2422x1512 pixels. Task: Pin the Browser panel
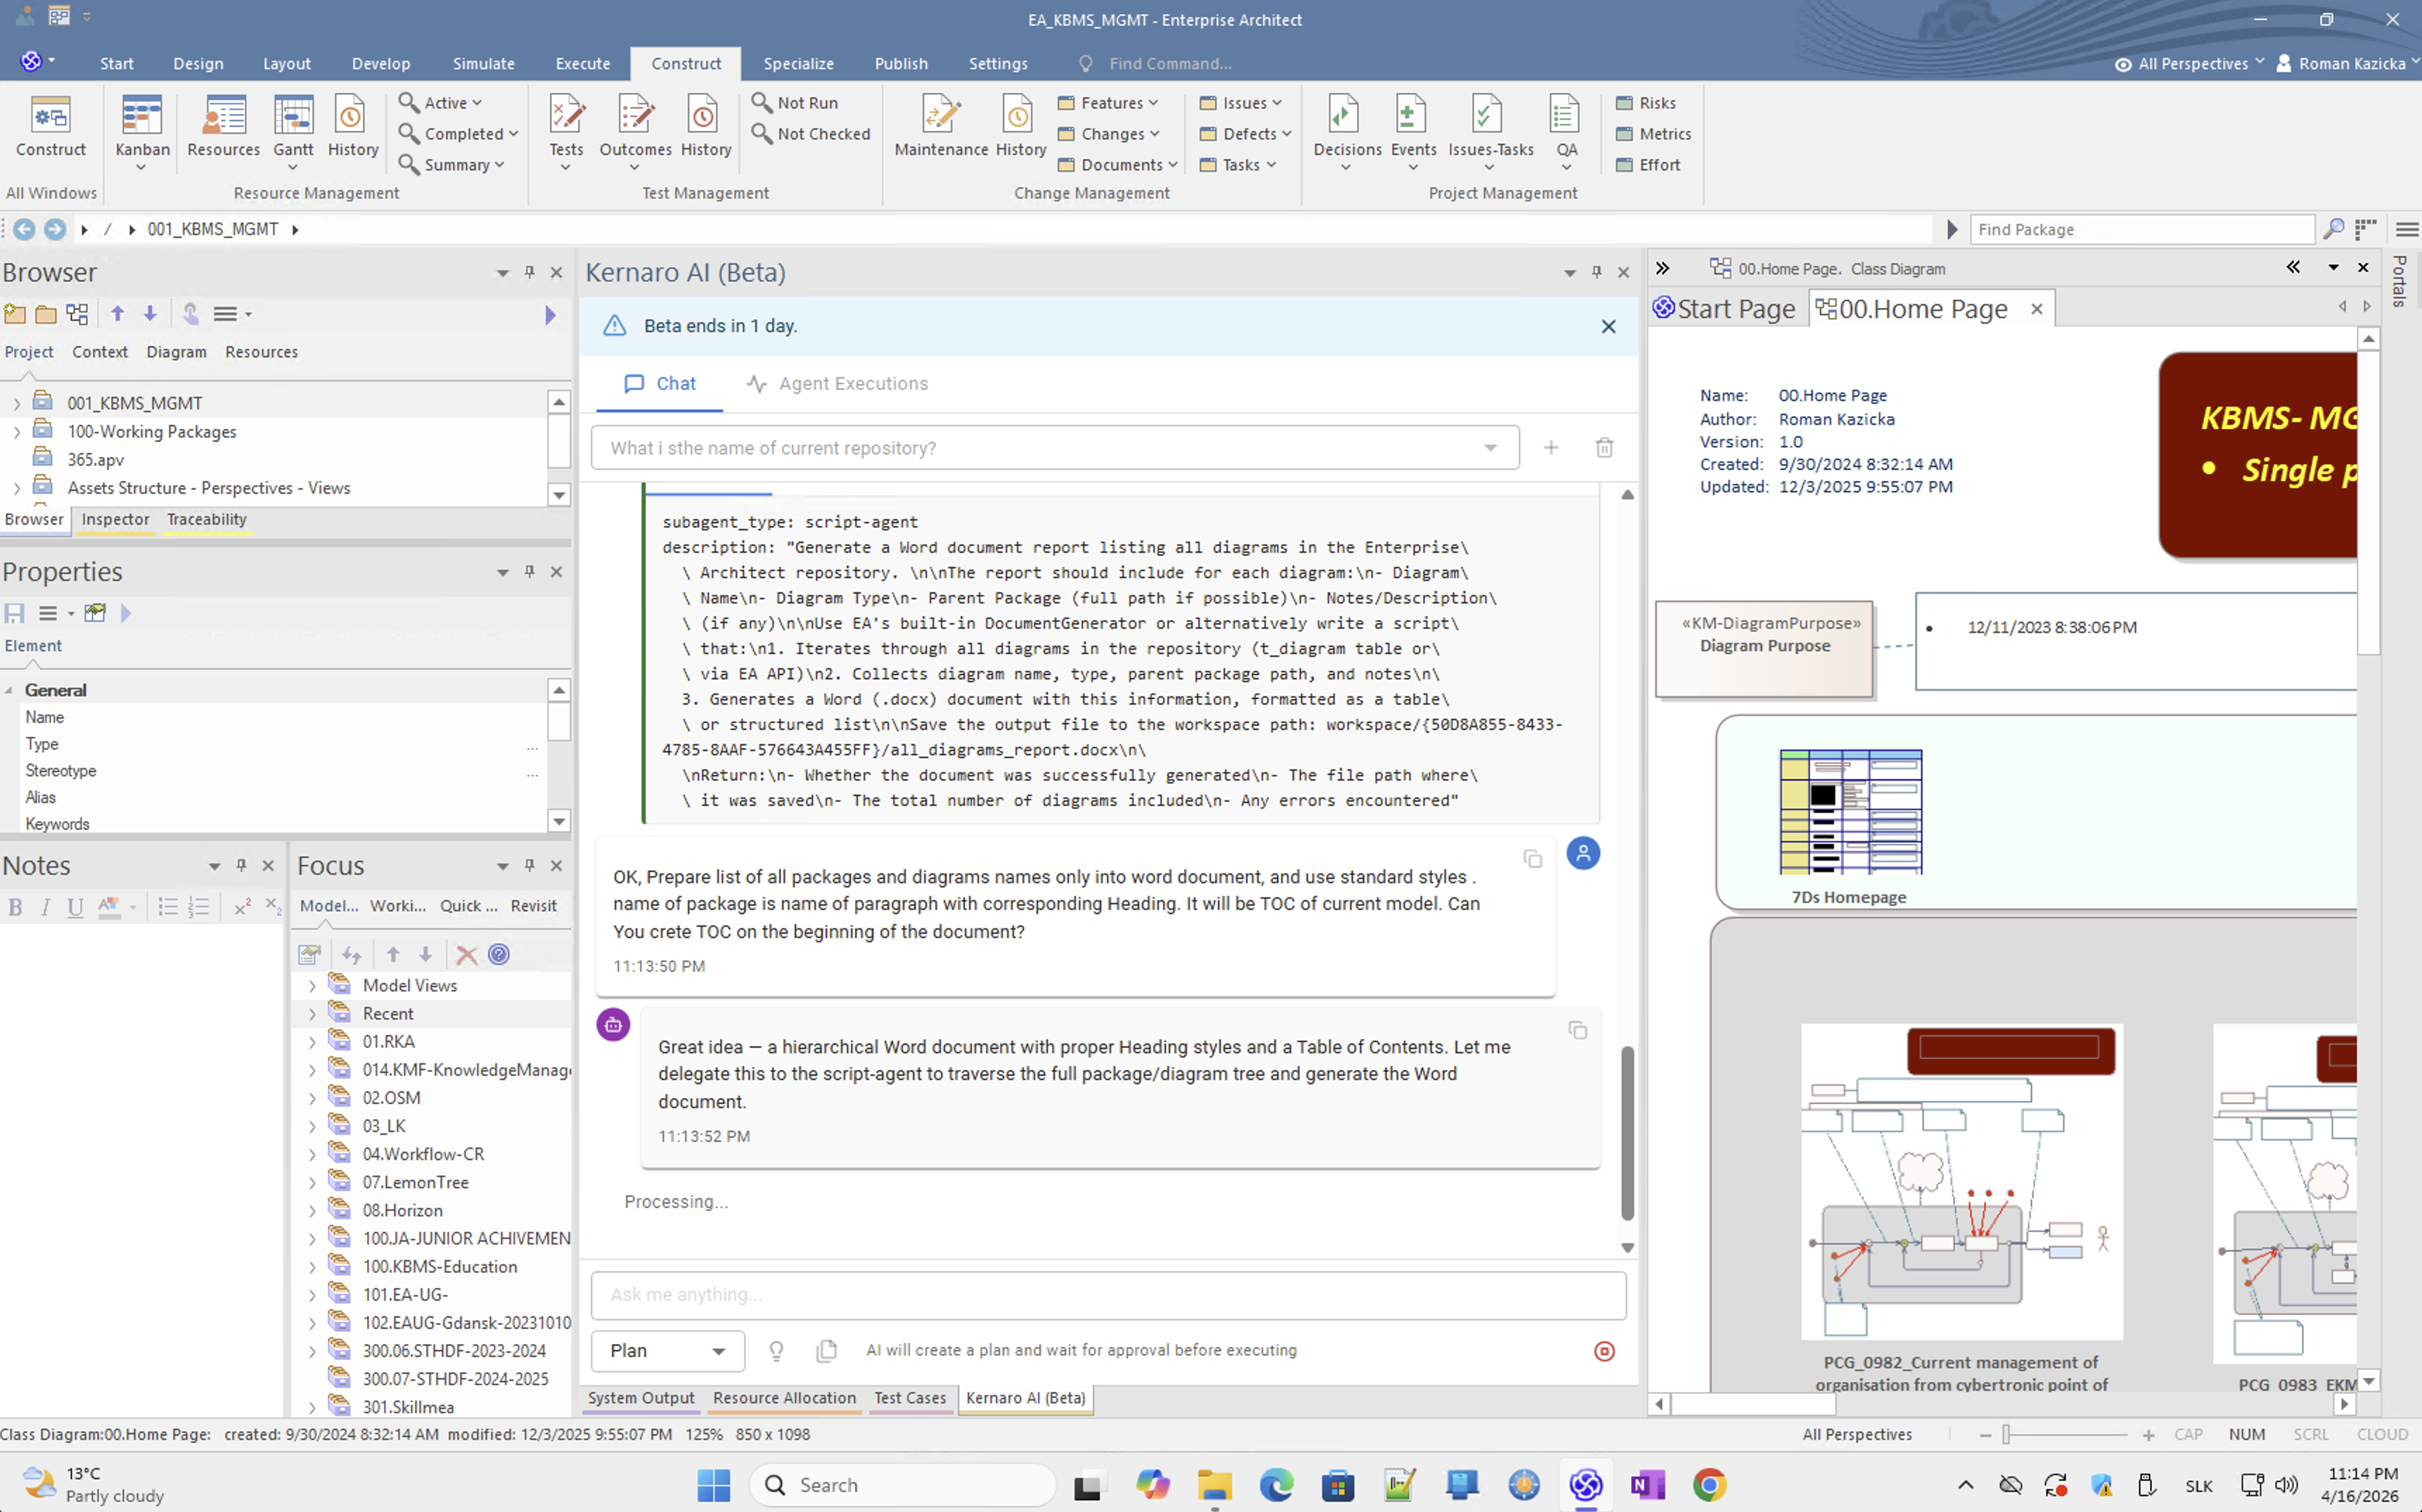tap(530, 272)
